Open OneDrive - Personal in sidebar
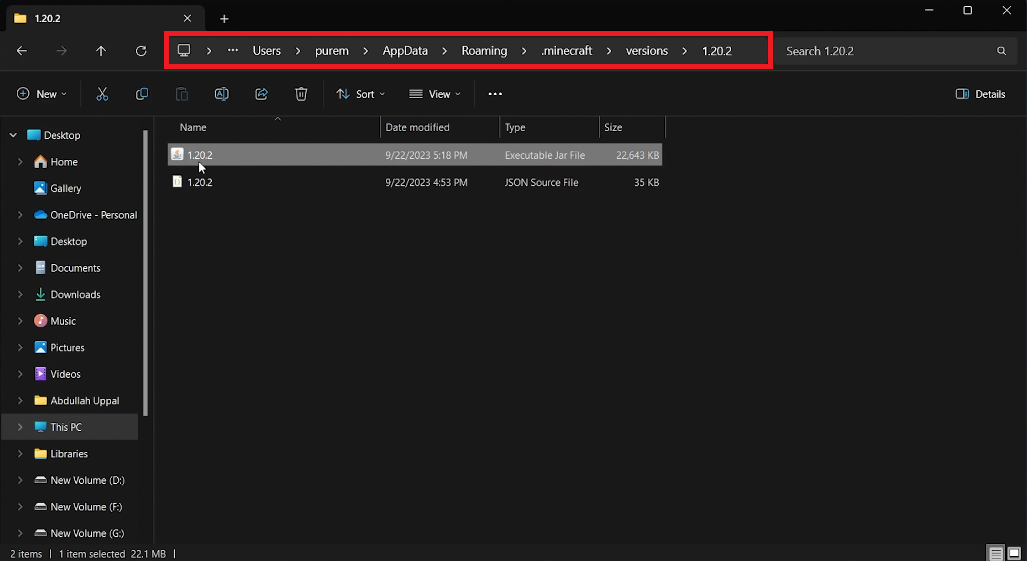The width and height of the screenshot is (1027, 561). pos(94,215)
